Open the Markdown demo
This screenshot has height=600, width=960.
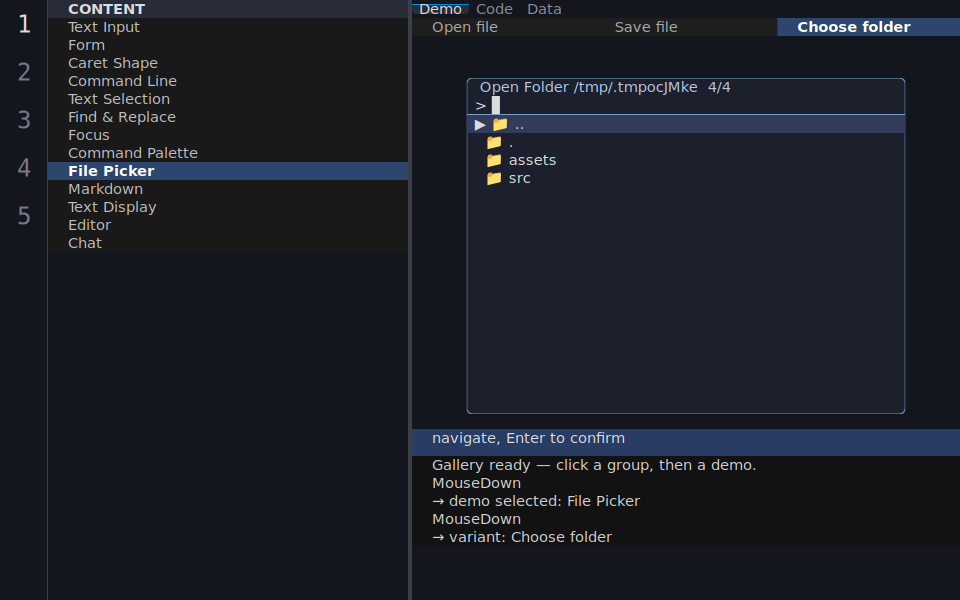click(228, 189)
